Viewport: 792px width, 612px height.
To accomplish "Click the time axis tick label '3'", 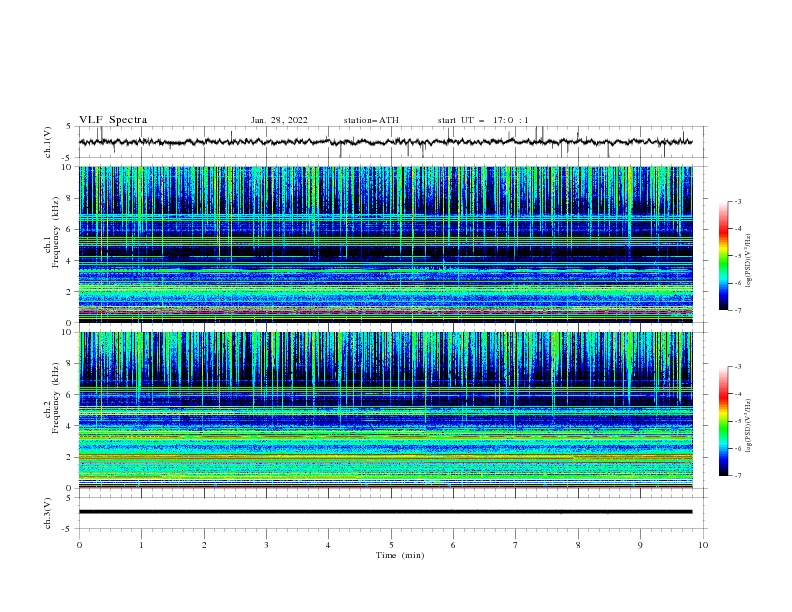I will [266, 545].
